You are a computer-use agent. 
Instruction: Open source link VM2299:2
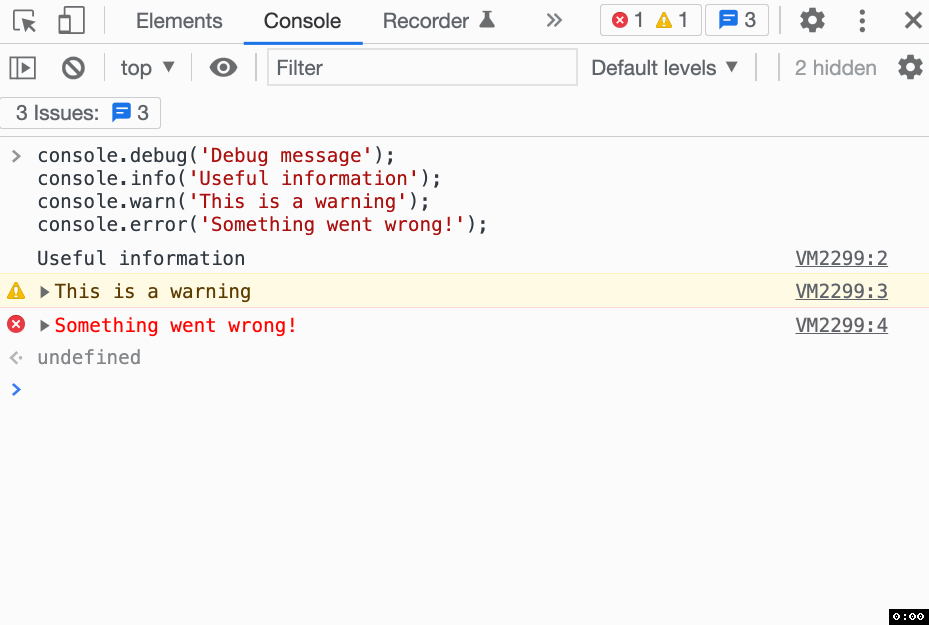pos(841,258)
